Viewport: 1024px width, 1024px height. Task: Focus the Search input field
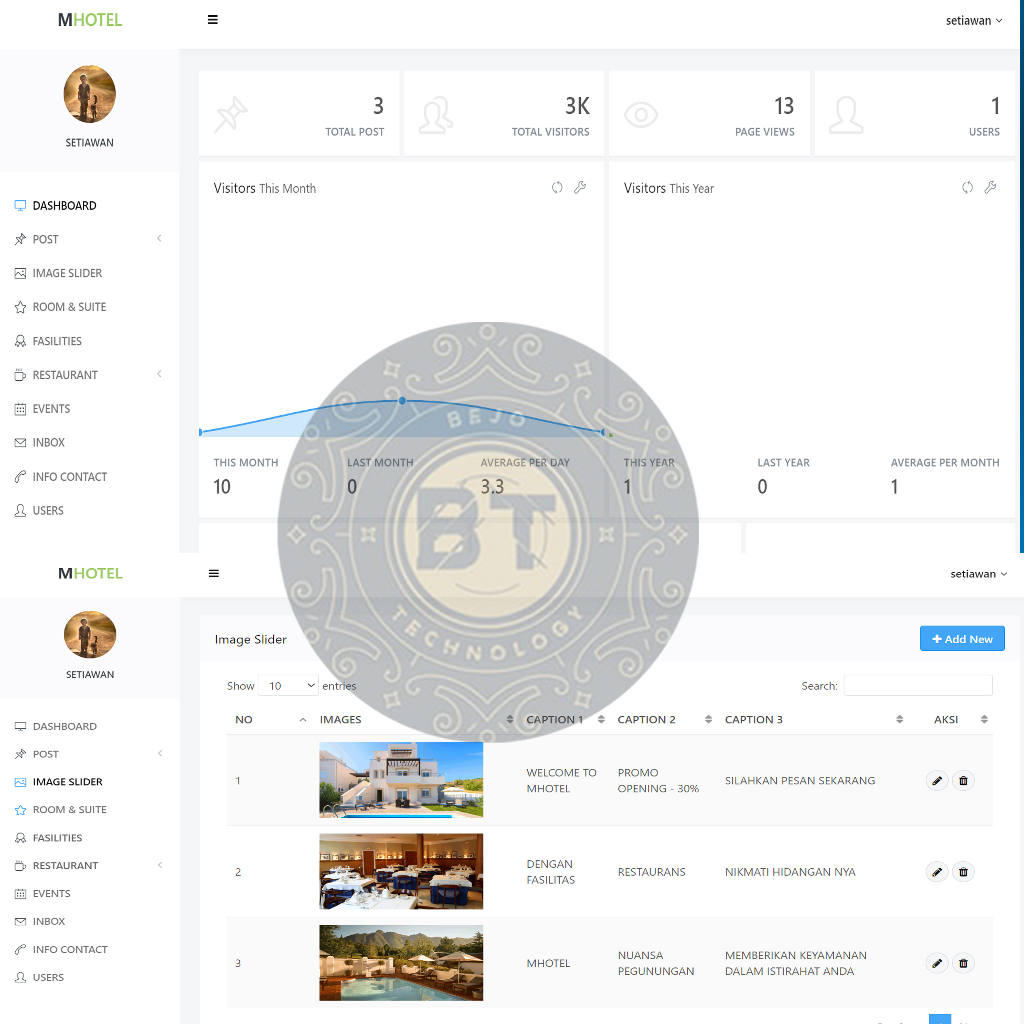(x=918, y=686)
